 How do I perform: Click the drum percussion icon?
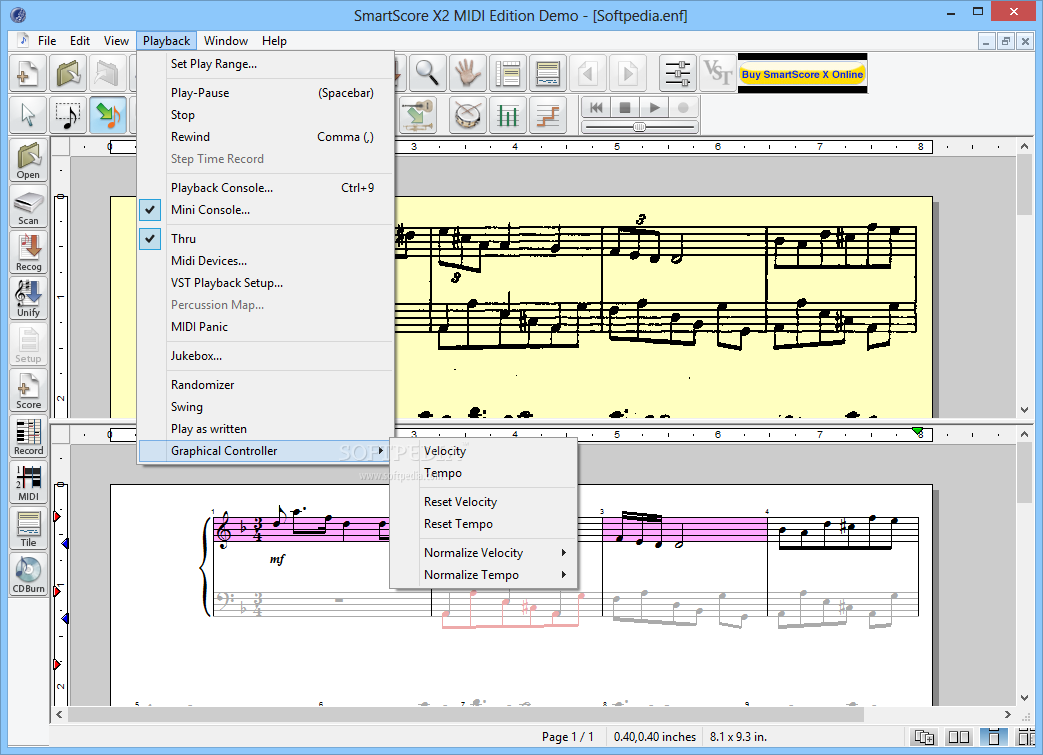[x=468, y=114]
